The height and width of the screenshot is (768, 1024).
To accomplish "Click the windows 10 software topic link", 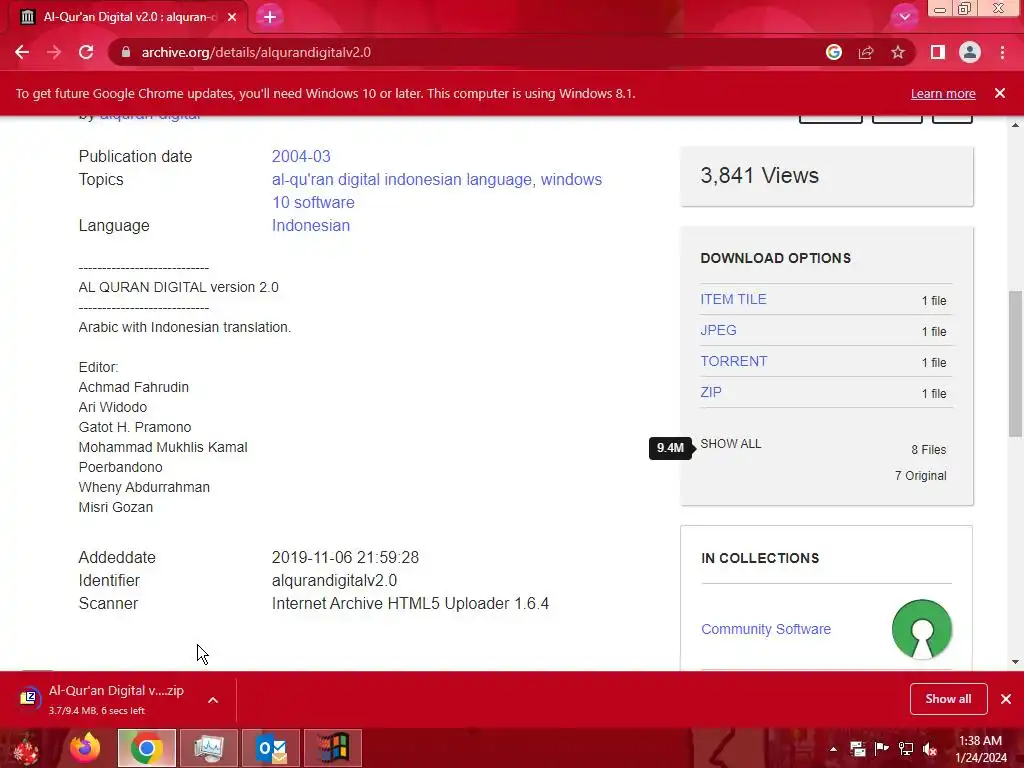I will coord(437,191).
